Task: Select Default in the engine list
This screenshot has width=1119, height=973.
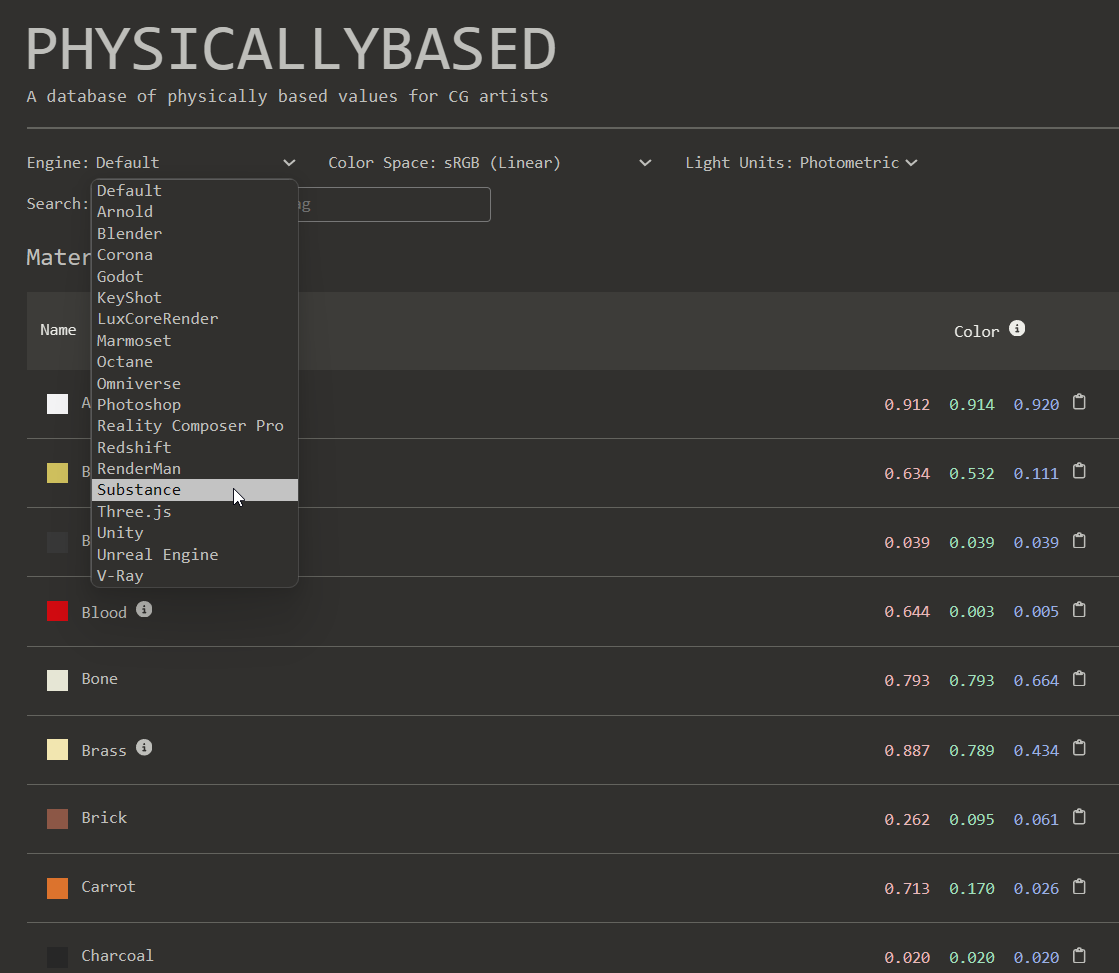Action: point(195,191)
